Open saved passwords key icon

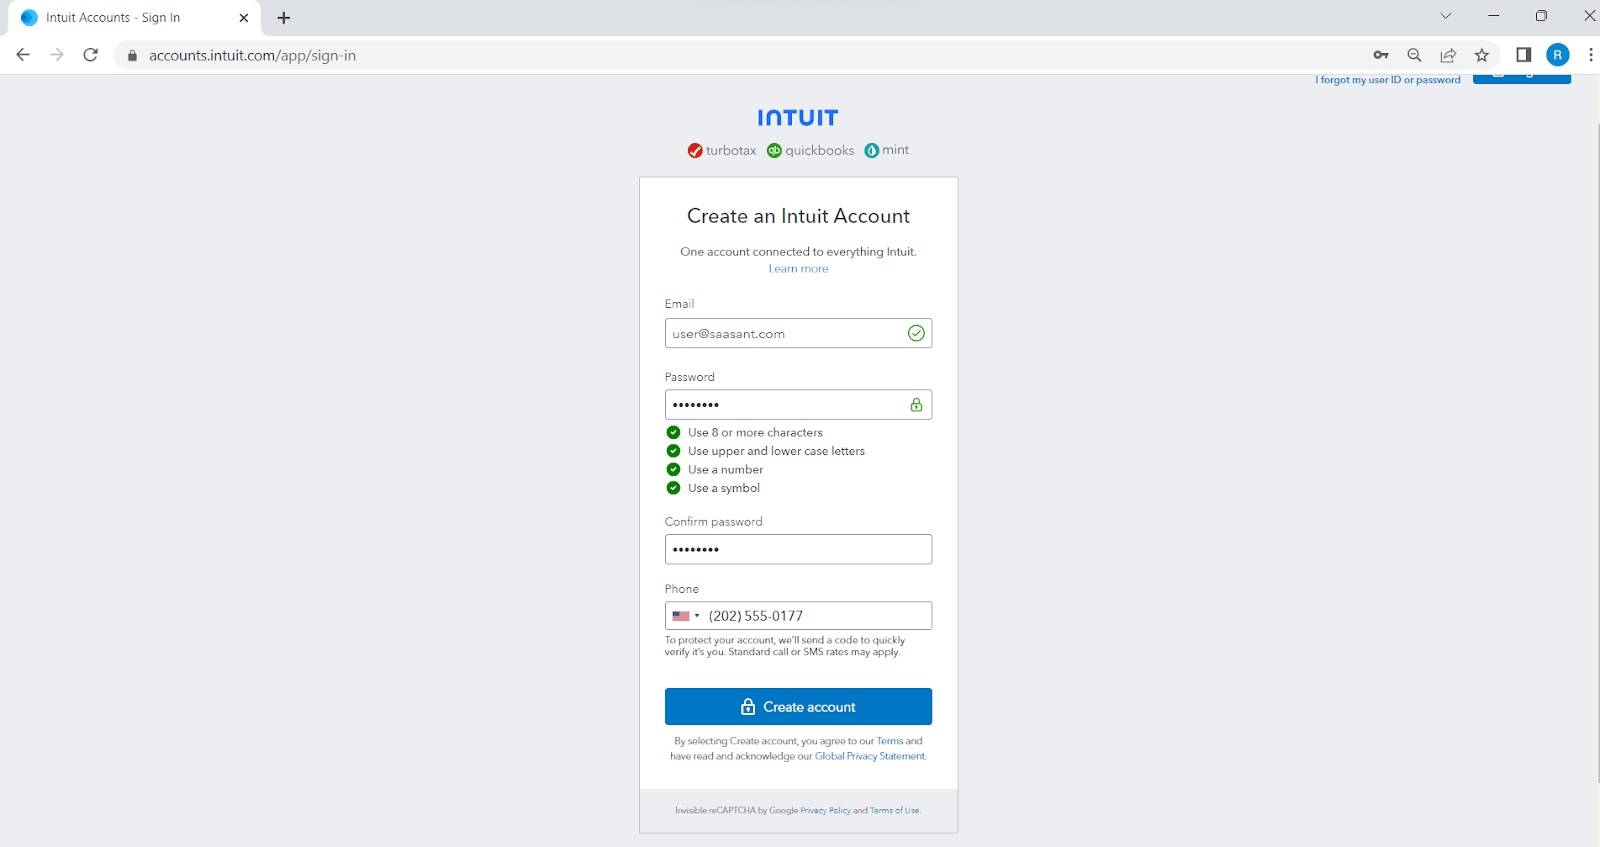(x=1381, y=55)
